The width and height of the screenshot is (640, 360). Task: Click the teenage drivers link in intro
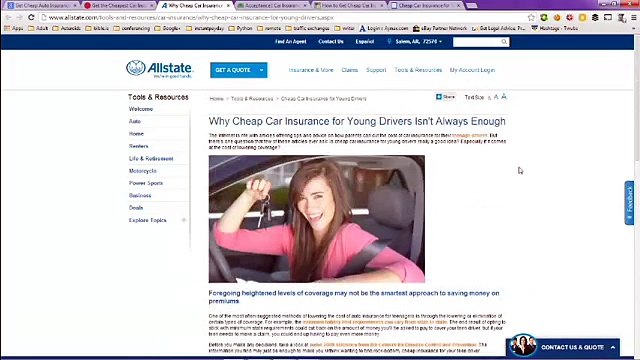[469, 135]
